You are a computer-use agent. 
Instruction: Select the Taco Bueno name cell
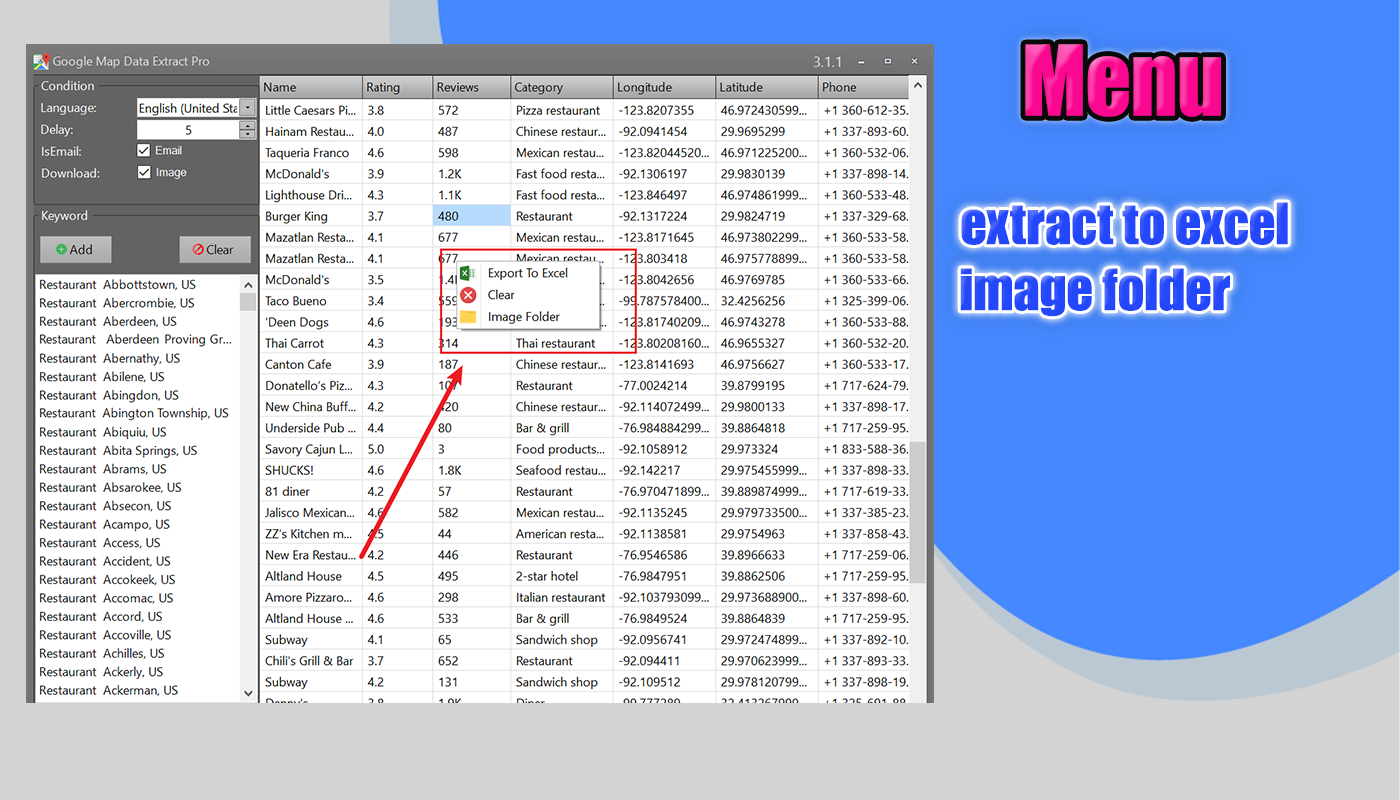(x=311, y=301)
